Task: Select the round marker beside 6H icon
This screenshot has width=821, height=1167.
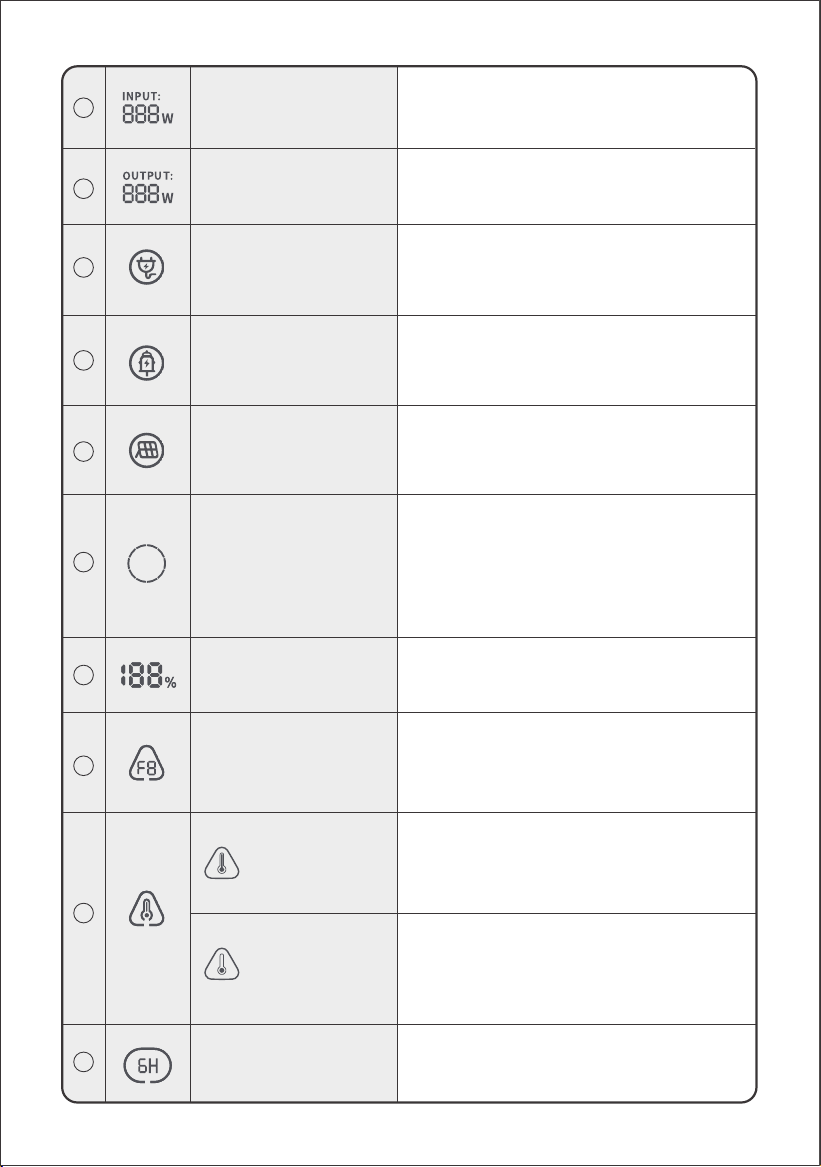Action: click(83, 1061)
